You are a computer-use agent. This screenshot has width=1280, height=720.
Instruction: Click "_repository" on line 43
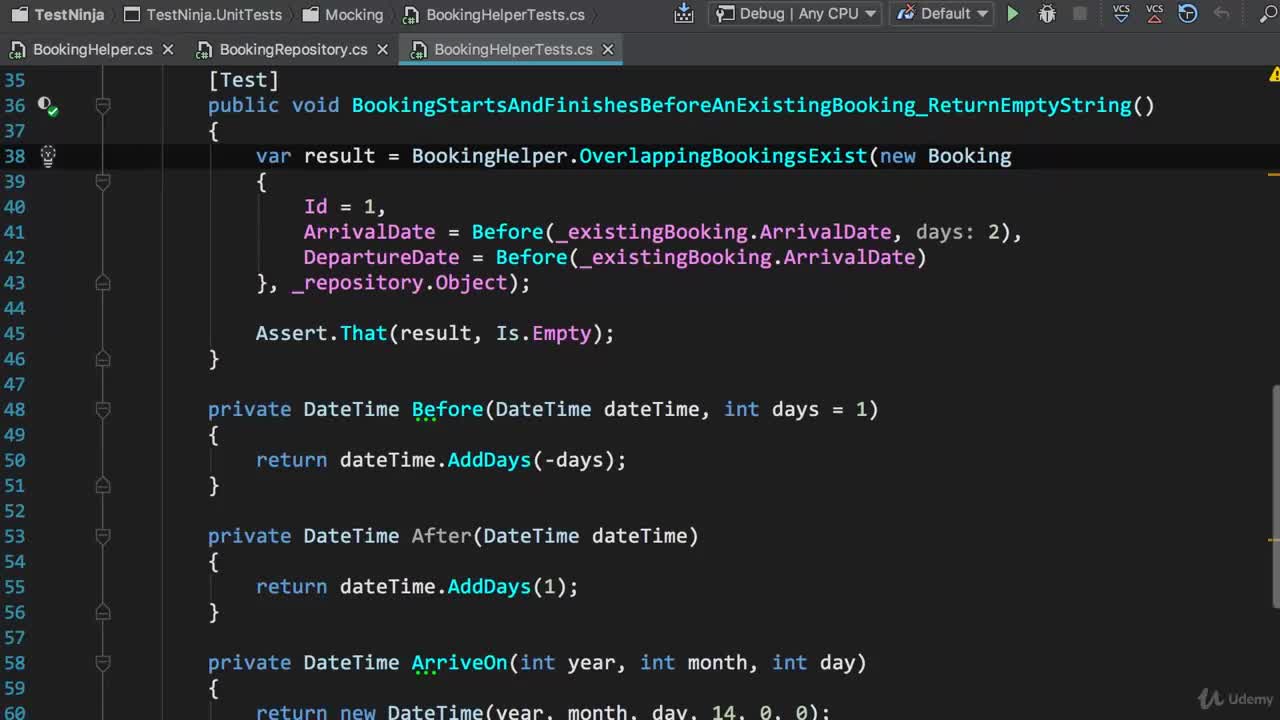[357, 283]
